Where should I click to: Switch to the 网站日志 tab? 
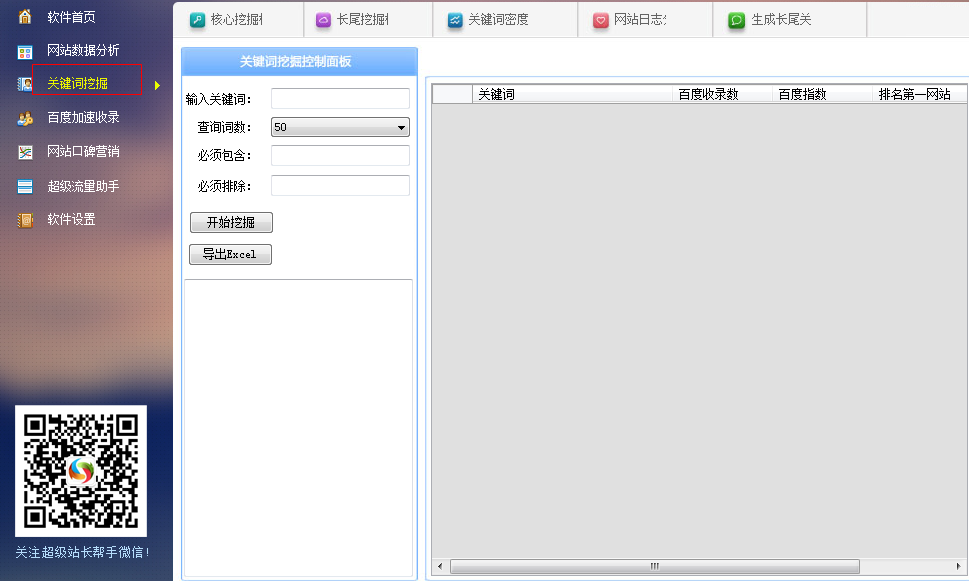coord(645,20)
